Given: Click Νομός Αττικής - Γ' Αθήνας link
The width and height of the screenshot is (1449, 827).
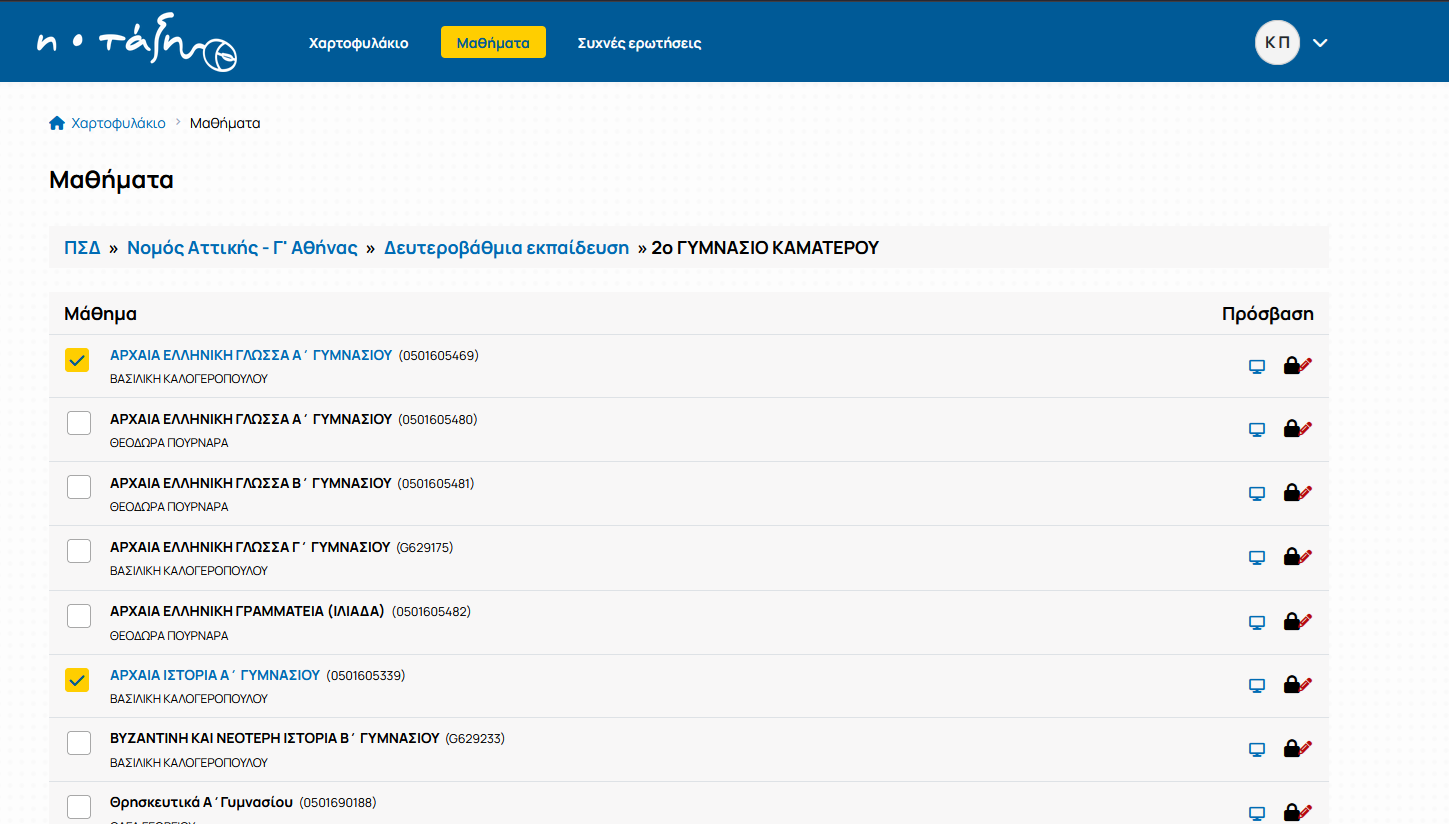Looking at the screenshot, I should [x=242, y=248].
